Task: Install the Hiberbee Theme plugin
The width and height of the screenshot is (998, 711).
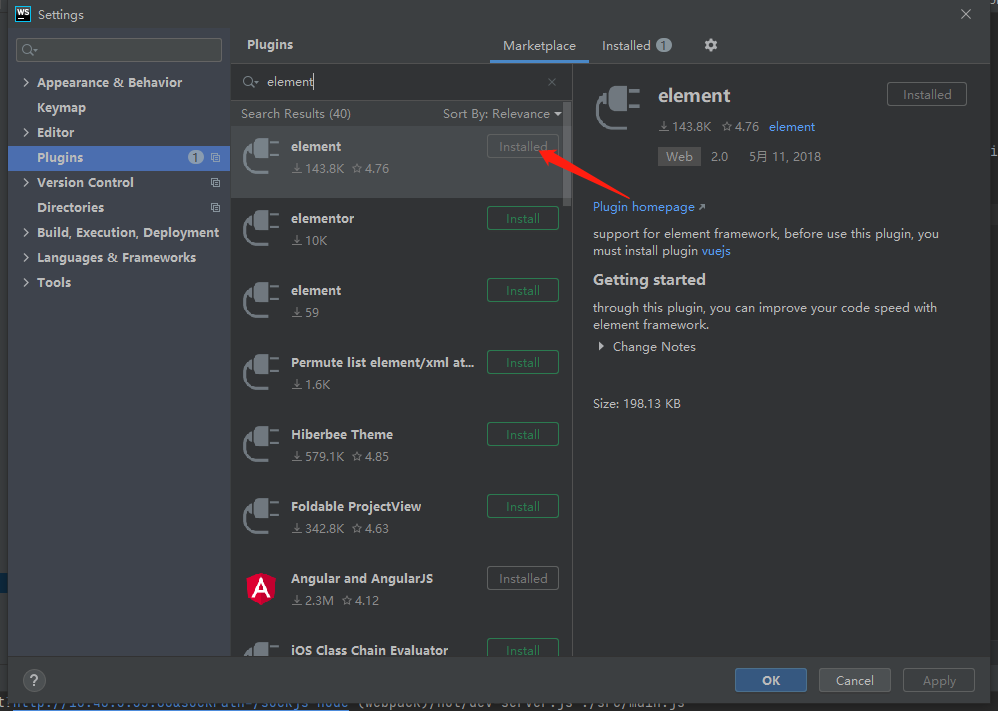Action: tap(523, 434)
